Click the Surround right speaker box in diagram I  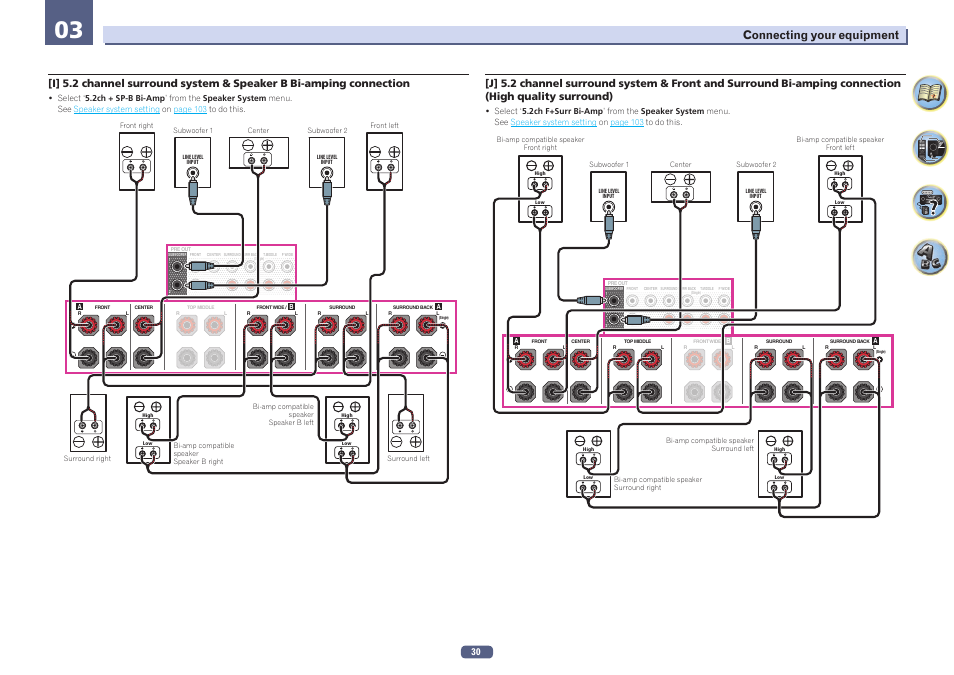tap(88, 423)
